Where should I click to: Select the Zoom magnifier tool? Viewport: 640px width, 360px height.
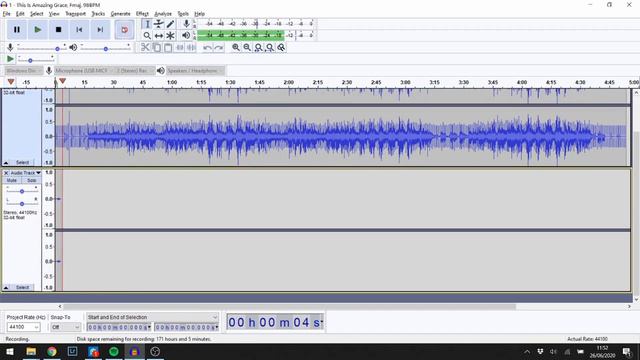147,36
